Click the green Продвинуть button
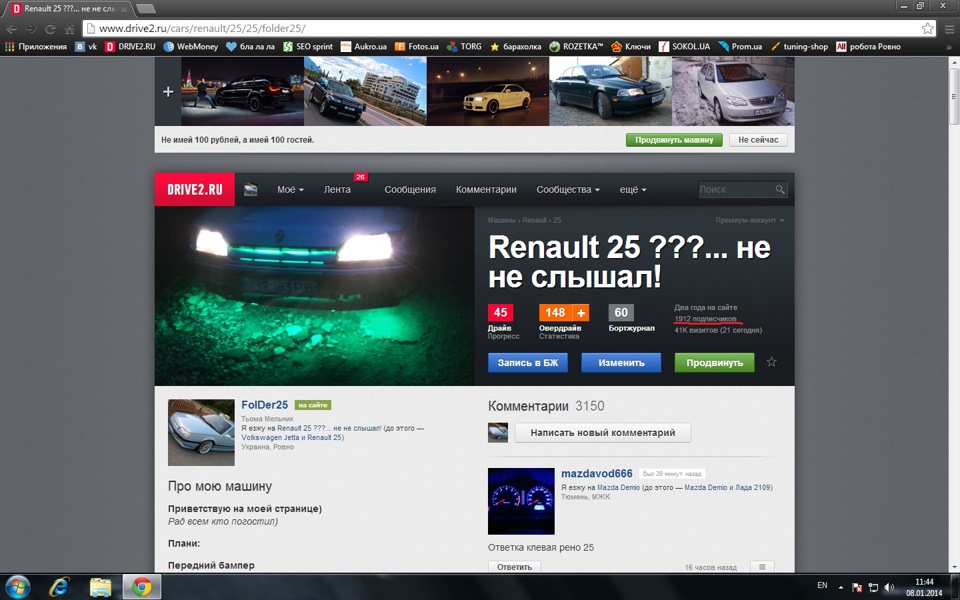 (x=714, y=362)
